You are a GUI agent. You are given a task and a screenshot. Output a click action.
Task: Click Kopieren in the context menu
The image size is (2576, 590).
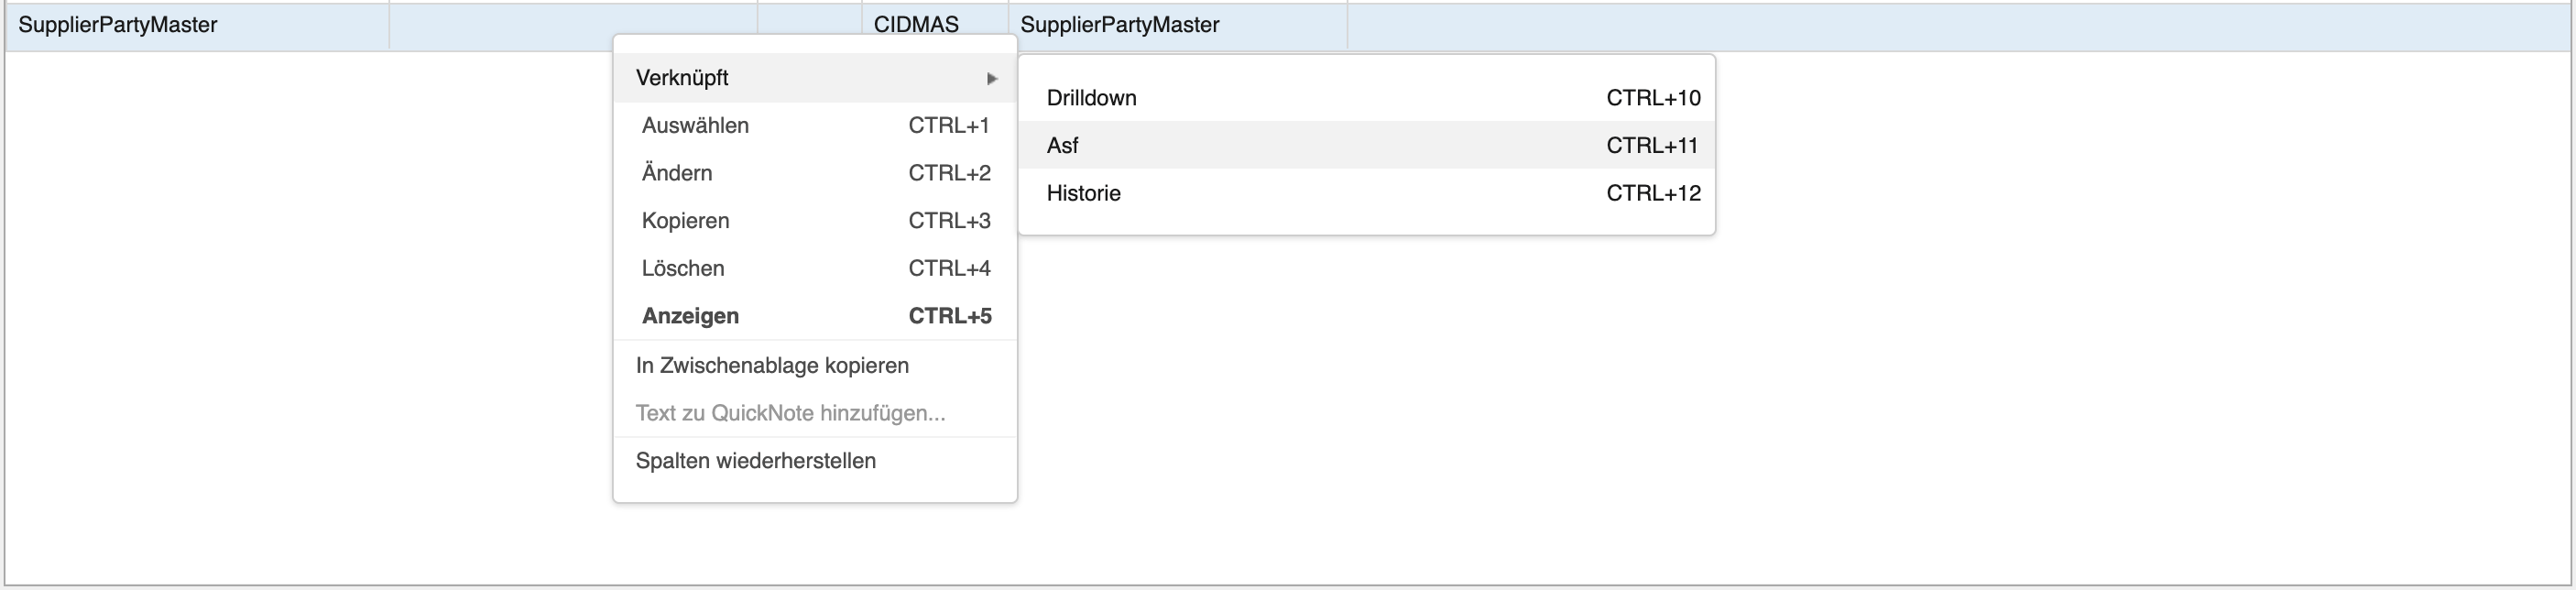click(685, 221)
